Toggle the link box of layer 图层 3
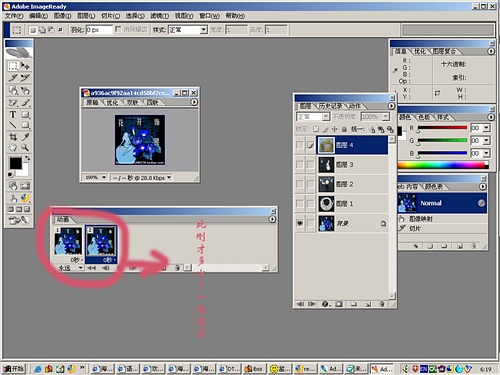Screen dimensions: 500x375 tap(311, 165)
